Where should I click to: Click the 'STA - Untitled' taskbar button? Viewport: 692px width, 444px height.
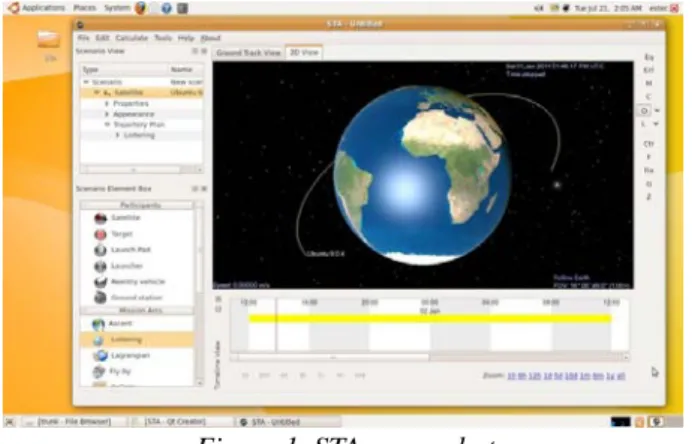[x=287, y=422]
